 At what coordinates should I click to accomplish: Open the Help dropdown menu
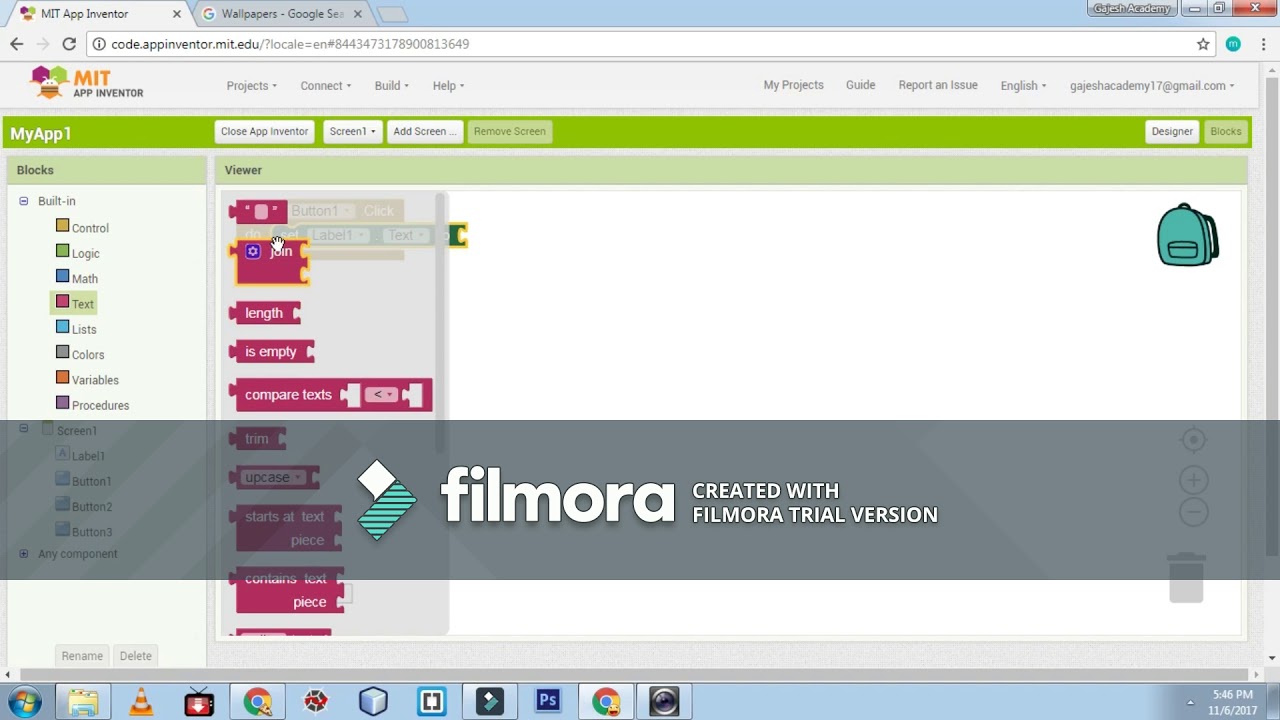click(449, 86)
